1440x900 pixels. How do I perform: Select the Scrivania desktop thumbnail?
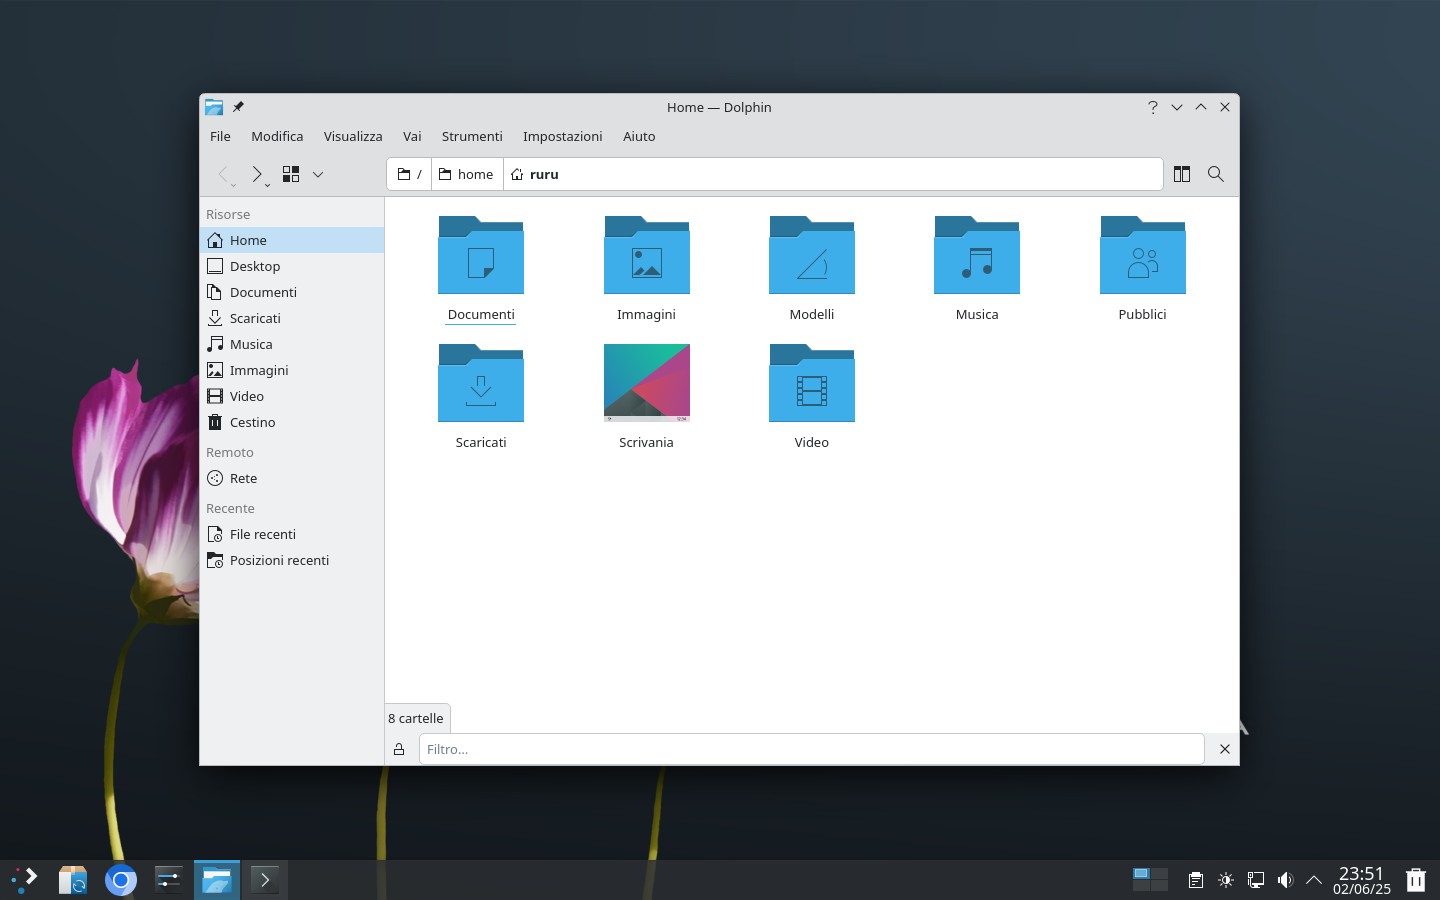[647, 383]
